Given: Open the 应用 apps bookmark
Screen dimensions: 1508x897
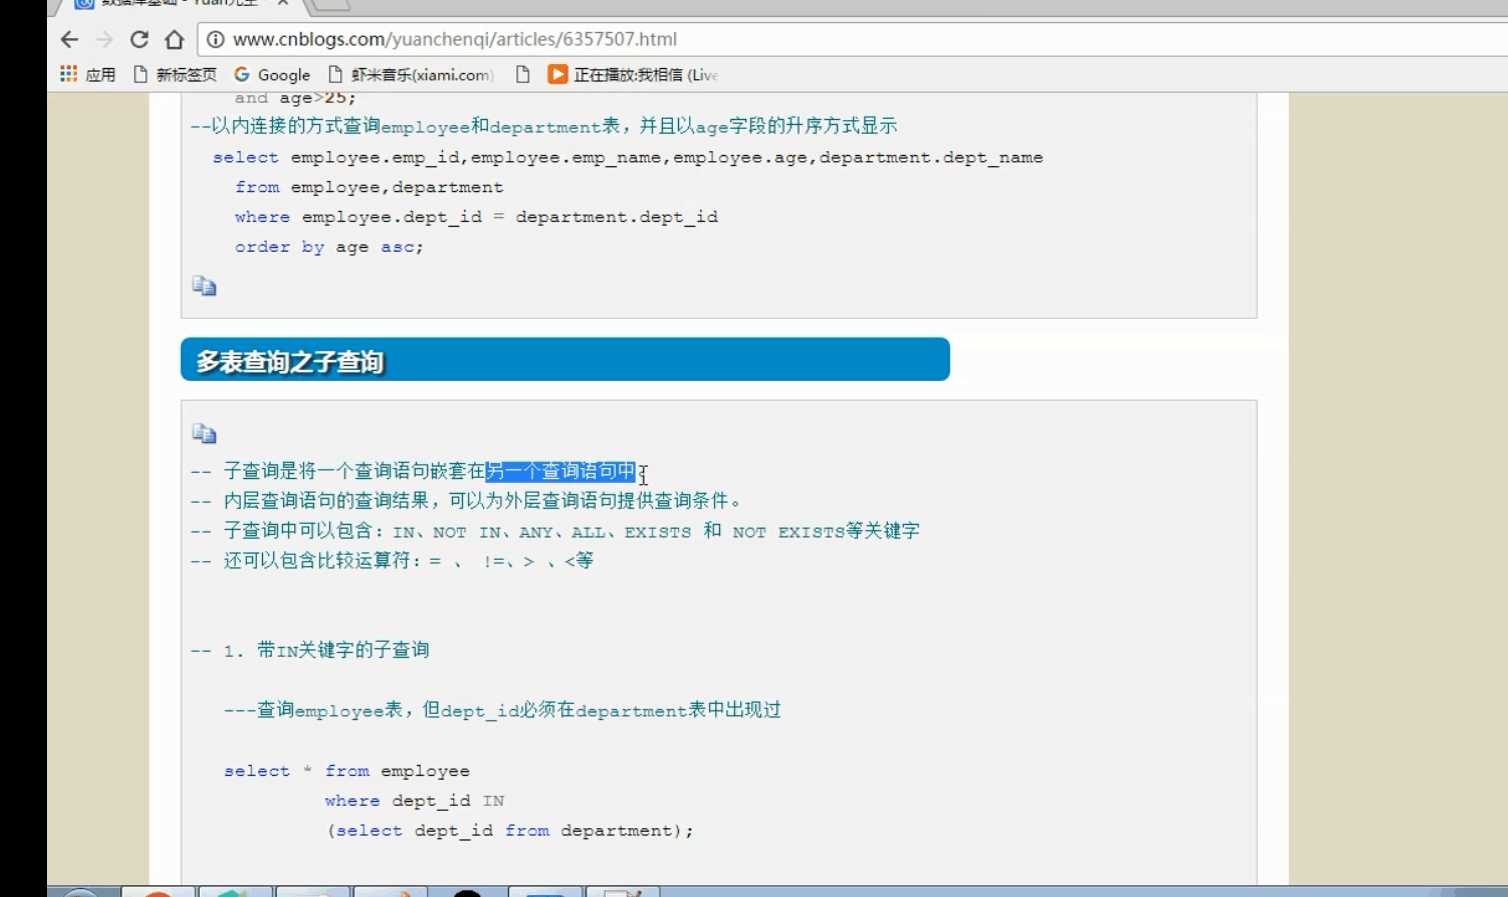Looking at the screenshot, I should 88,75.
